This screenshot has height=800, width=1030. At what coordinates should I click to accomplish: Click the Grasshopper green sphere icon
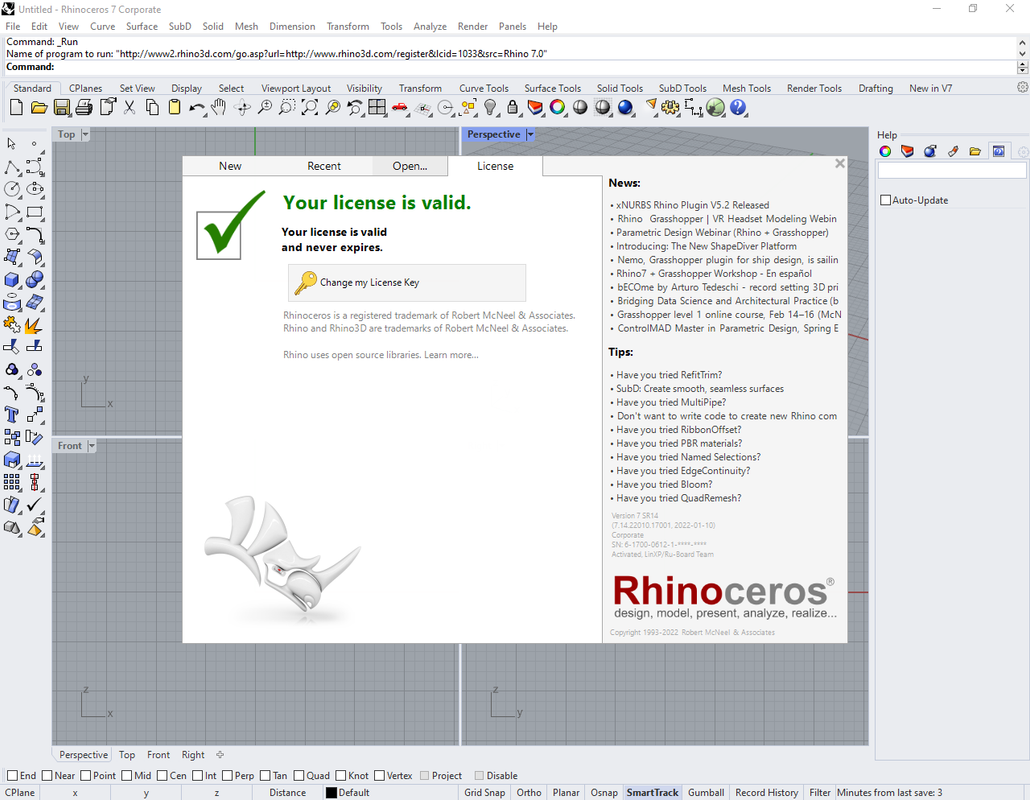[715, 107]
